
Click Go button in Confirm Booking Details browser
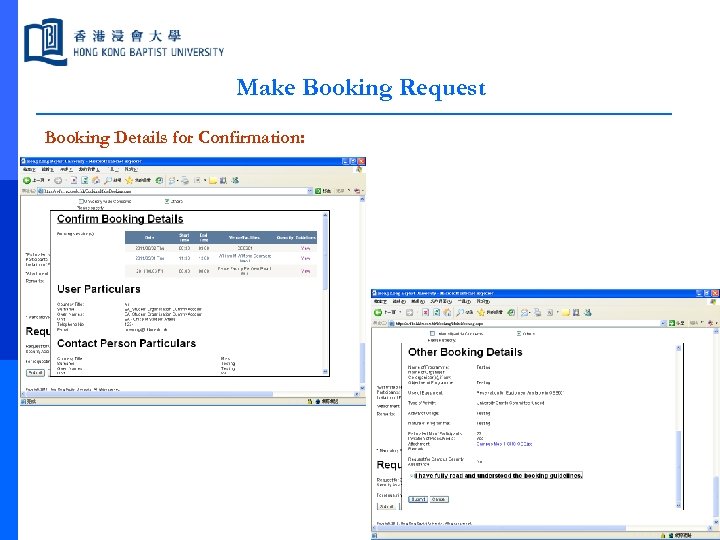click(x=323, y=191)
